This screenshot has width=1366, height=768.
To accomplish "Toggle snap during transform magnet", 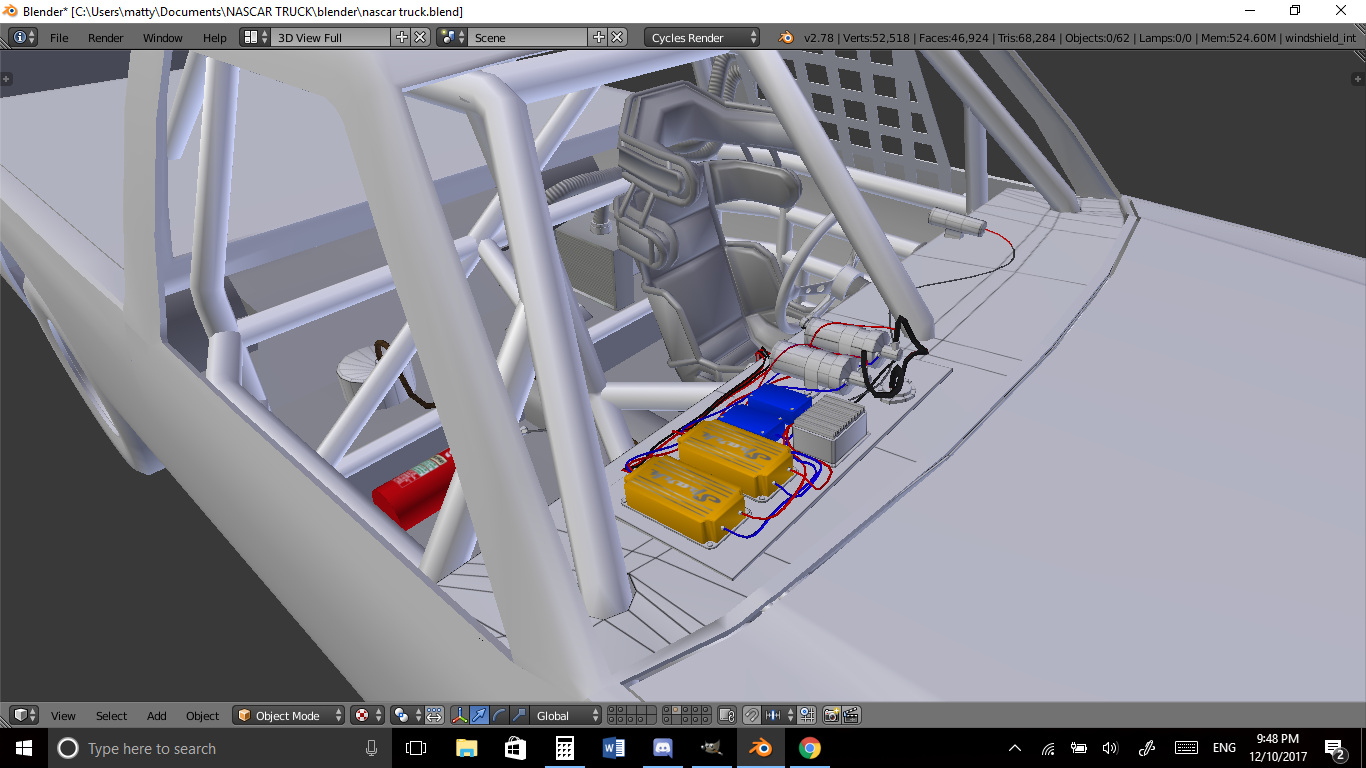I will coord(753,715).
